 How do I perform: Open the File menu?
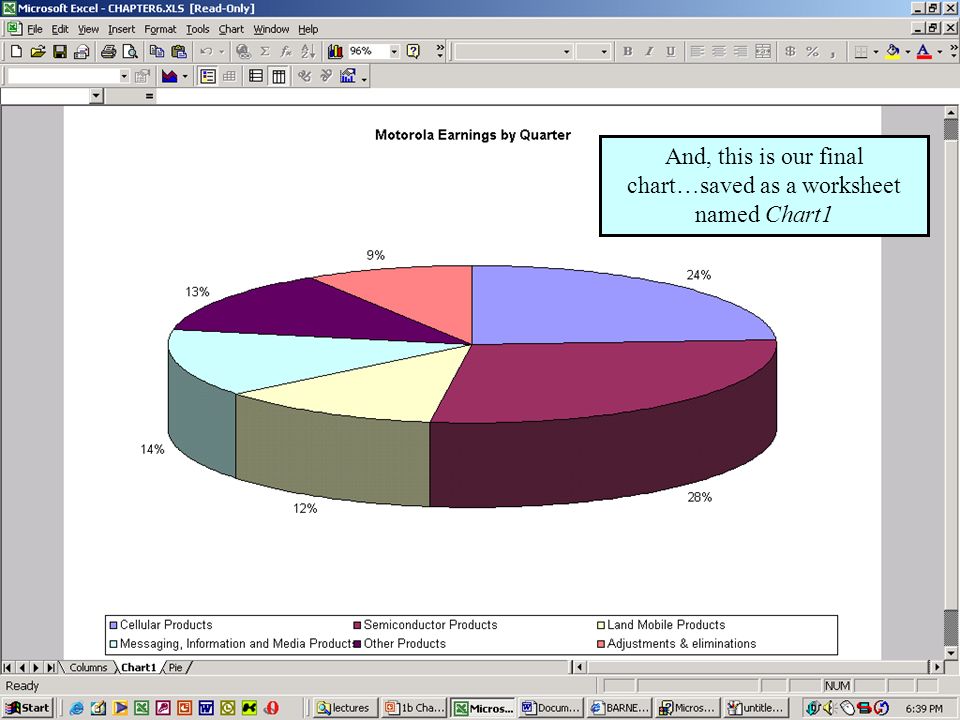(34, 29)
